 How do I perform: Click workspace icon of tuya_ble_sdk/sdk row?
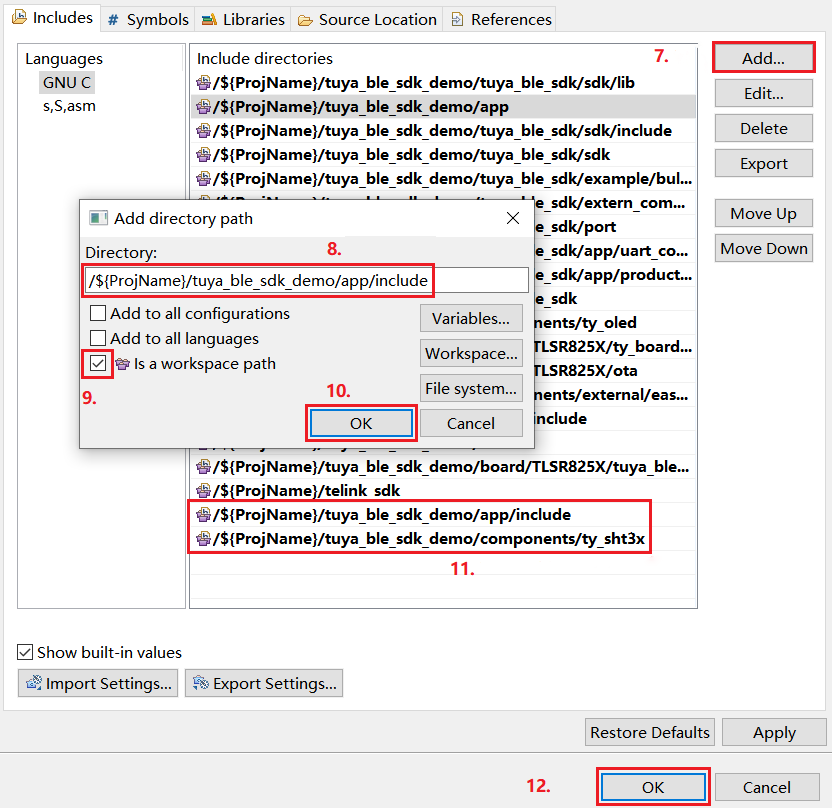(203, 155)
